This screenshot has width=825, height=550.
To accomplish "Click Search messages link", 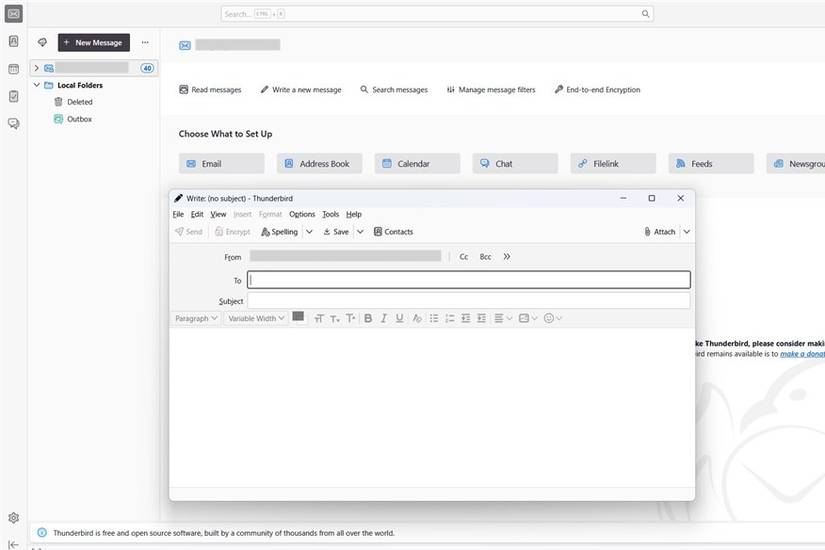I will coord(394,90).
